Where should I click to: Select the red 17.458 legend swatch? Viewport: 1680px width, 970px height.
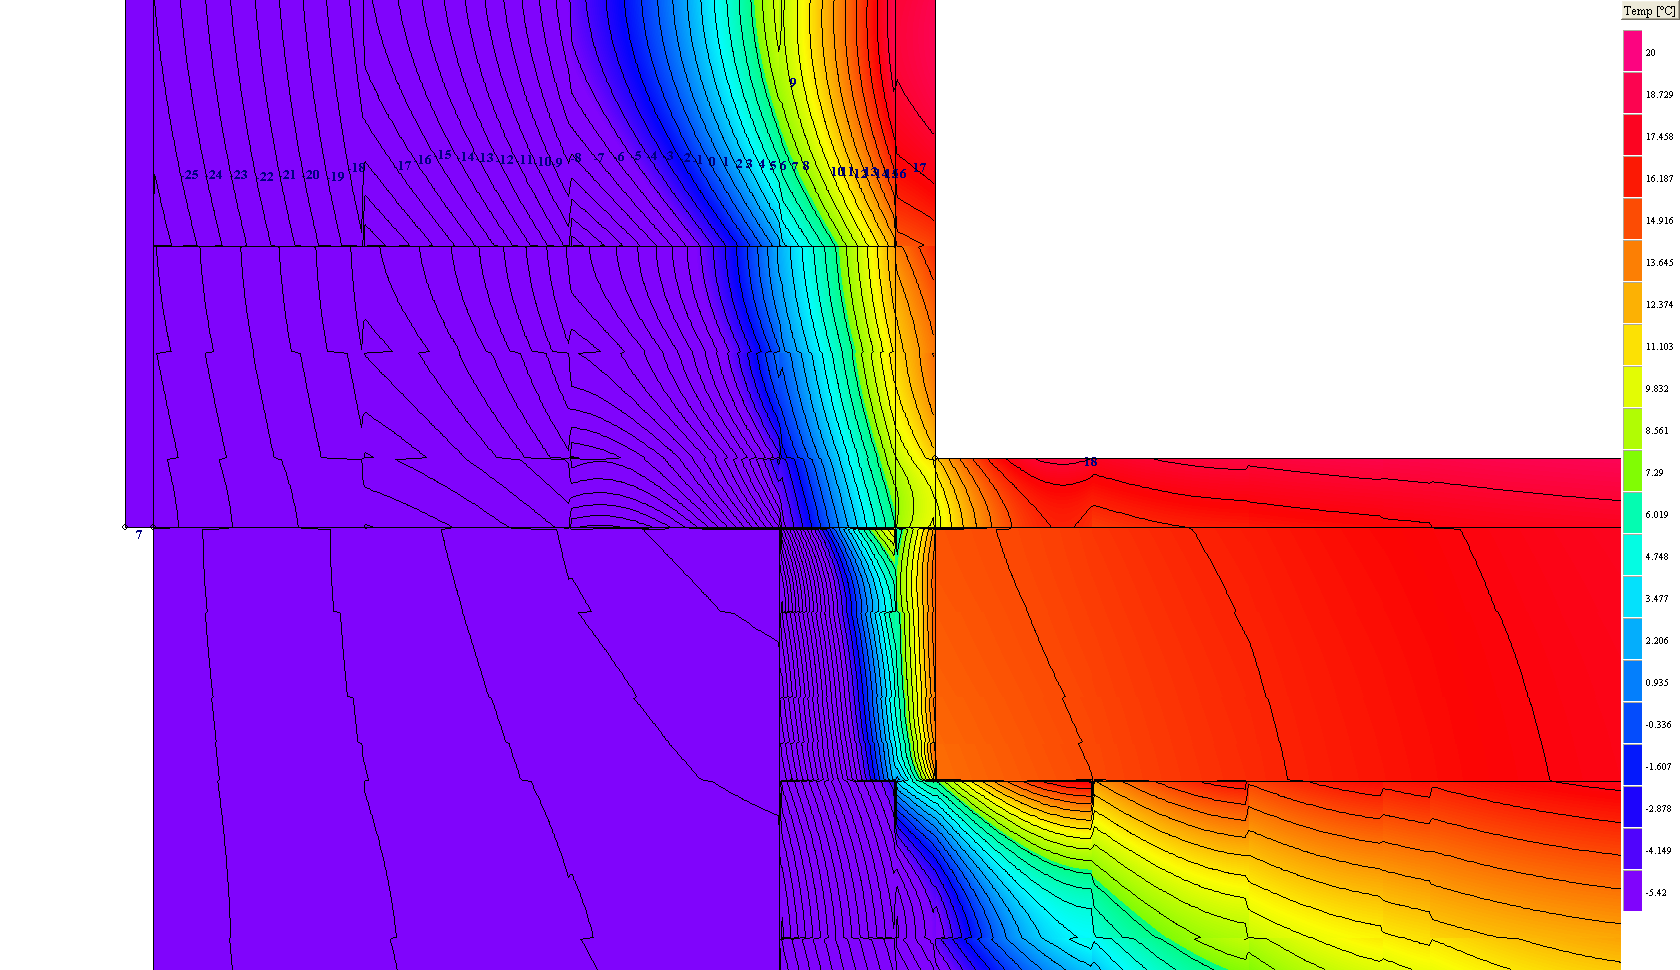pos(1632,134)
